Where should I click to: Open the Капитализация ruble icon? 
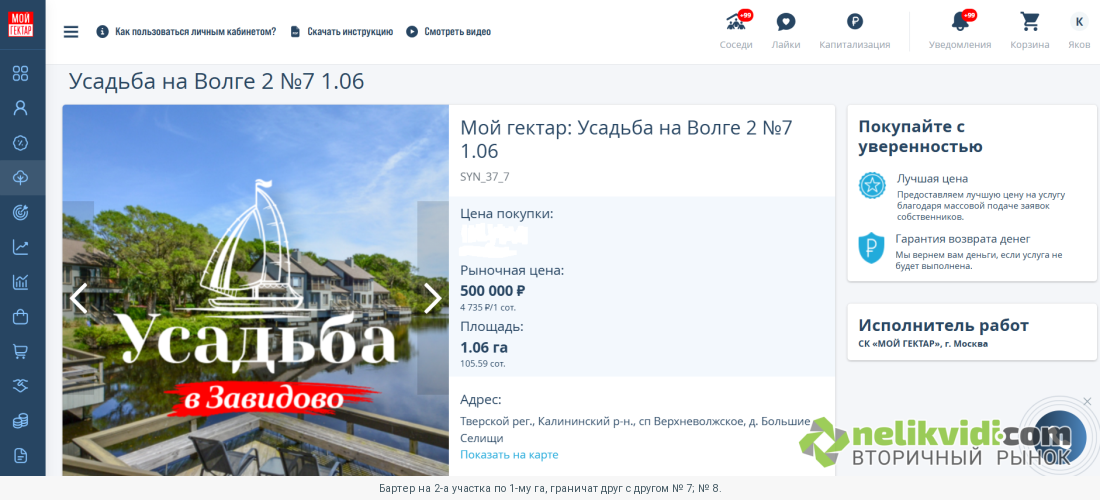[854, 22]
